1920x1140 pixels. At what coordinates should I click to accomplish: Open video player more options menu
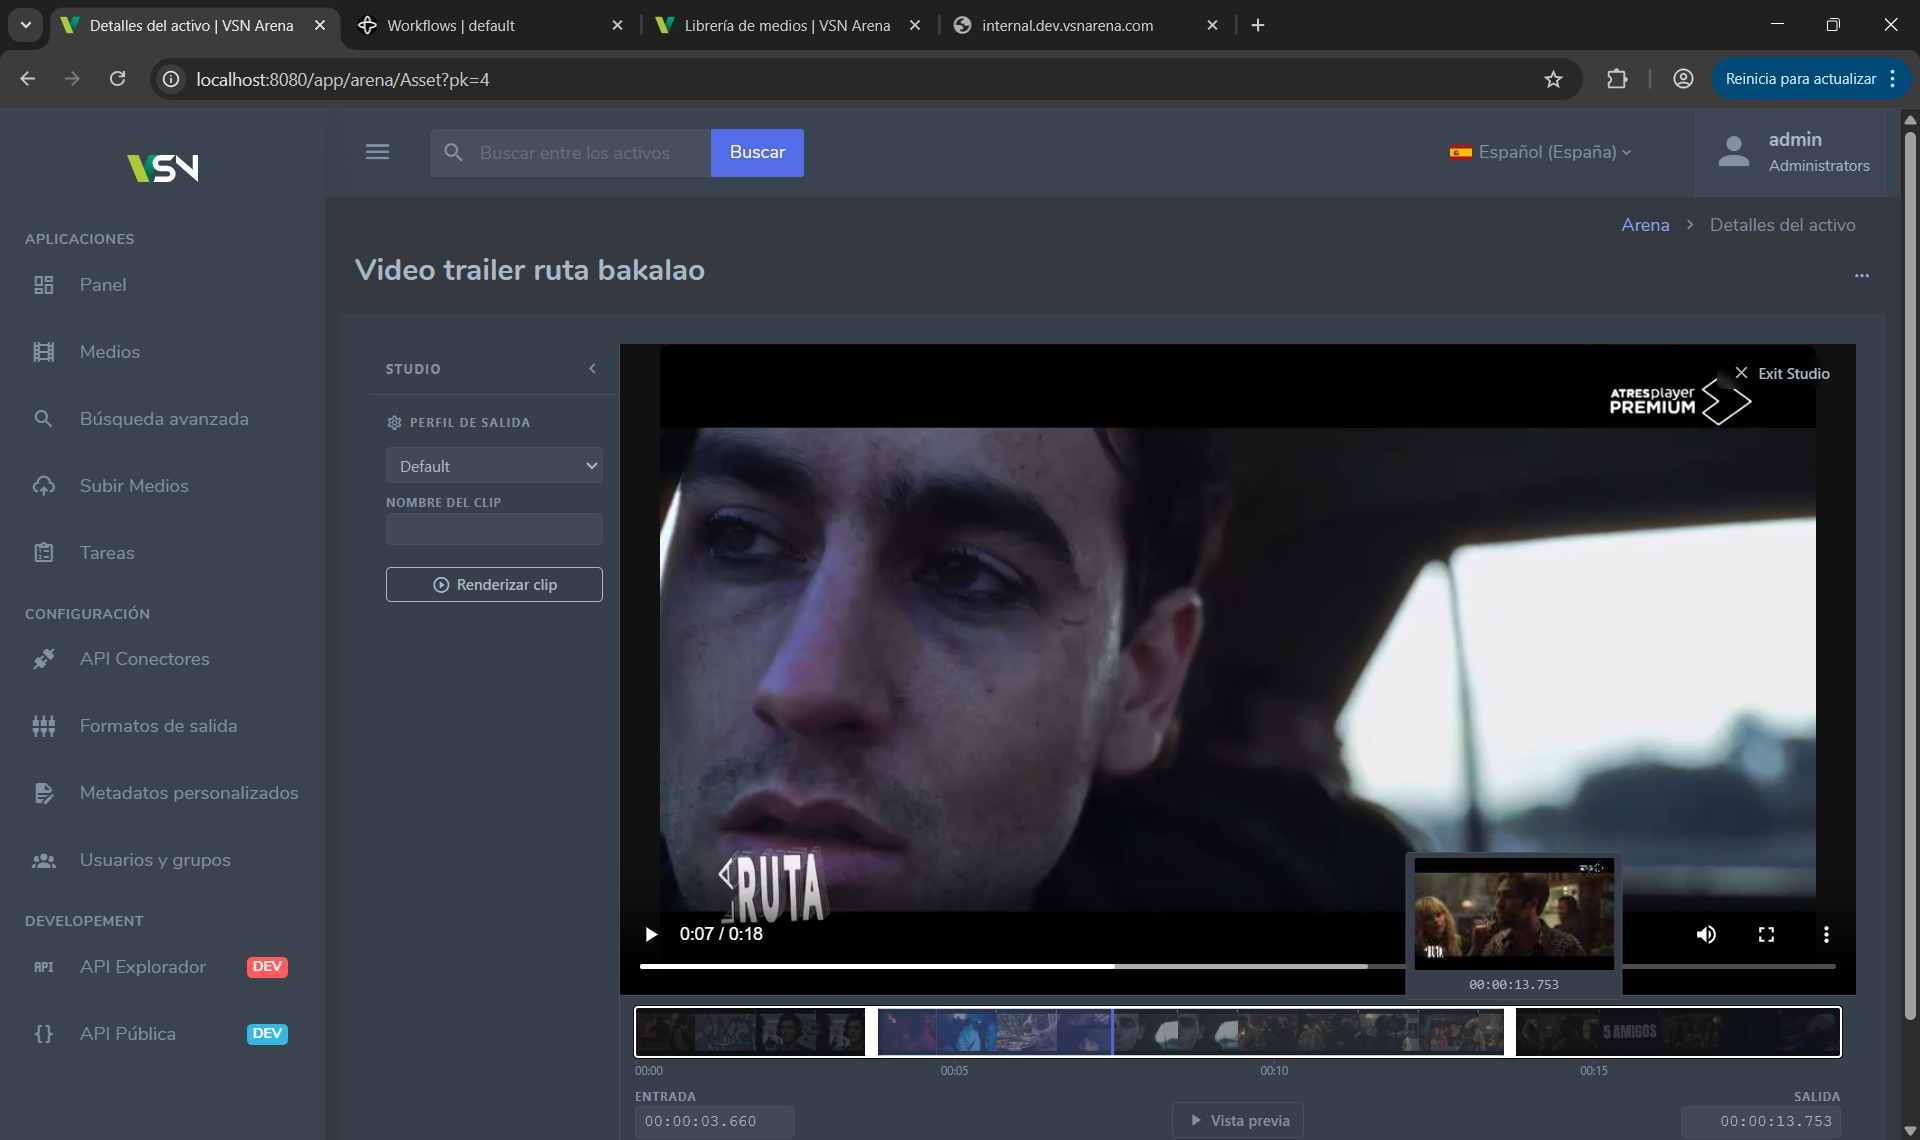1826,934
